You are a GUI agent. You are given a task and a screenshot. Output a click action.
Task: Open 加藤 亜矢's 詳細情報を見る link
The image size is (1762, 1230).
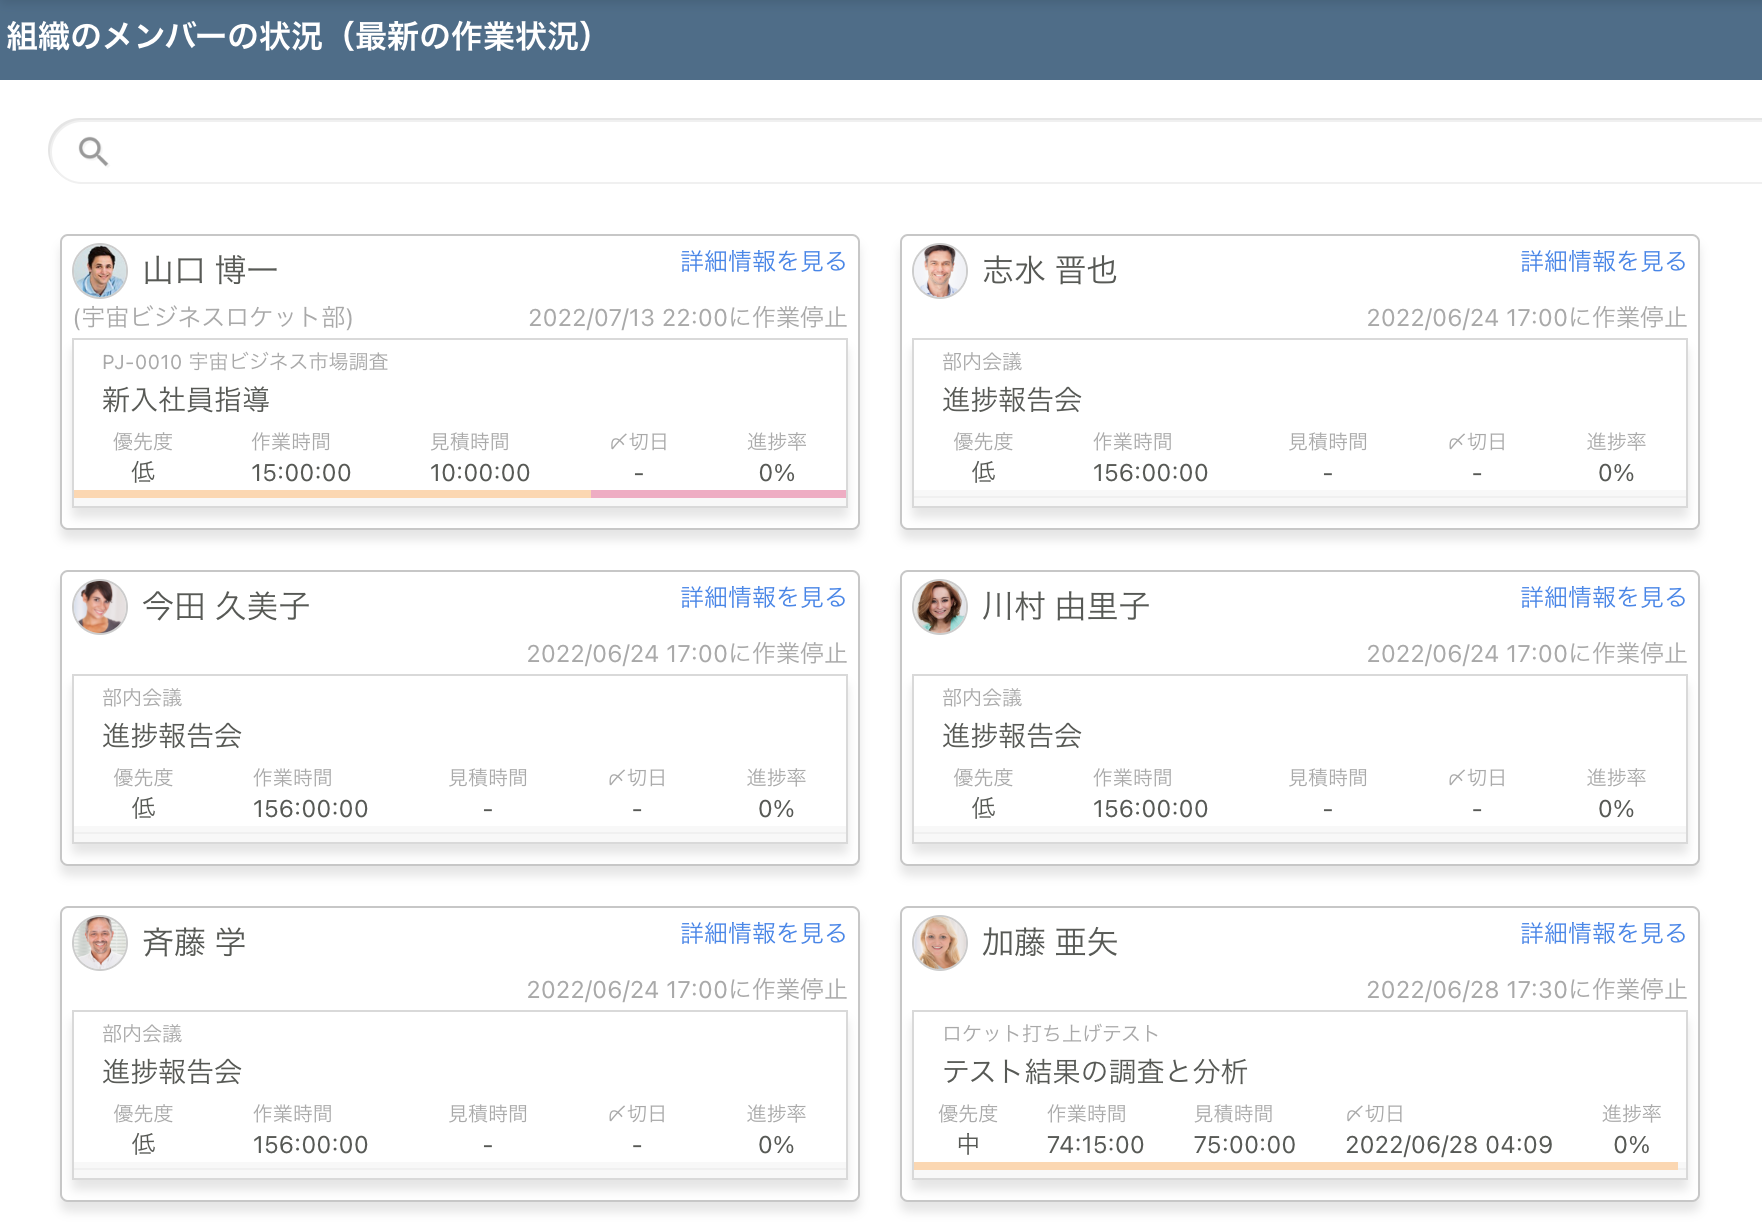click(1603, 934)
